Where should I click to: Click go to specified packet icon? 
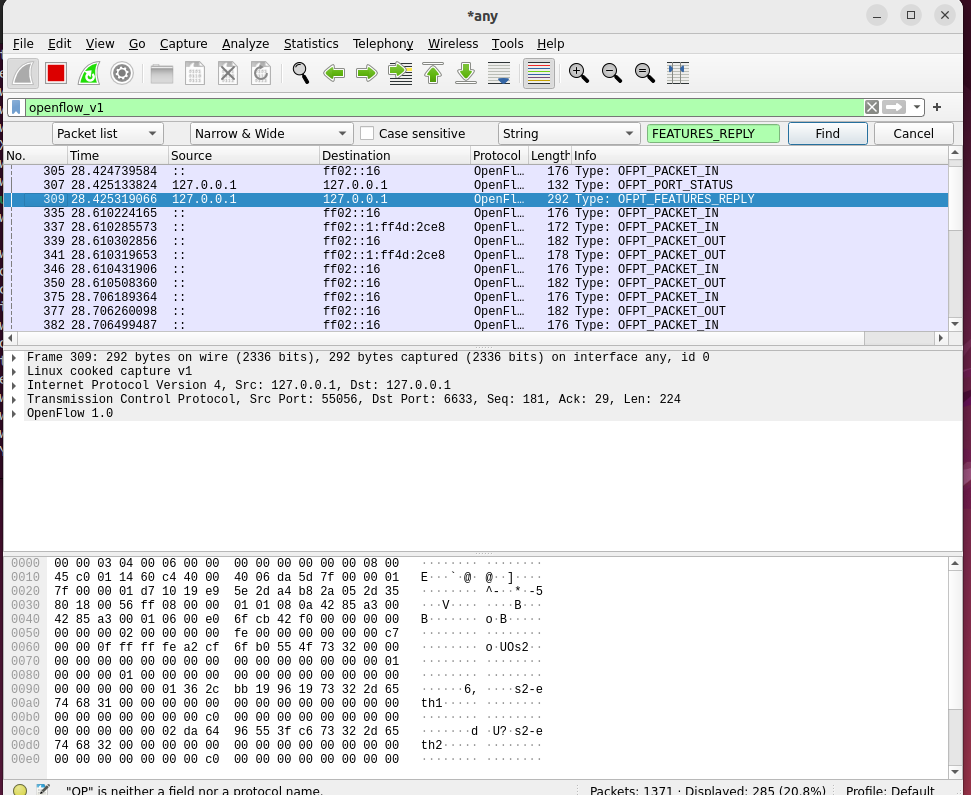click(400, 74)
